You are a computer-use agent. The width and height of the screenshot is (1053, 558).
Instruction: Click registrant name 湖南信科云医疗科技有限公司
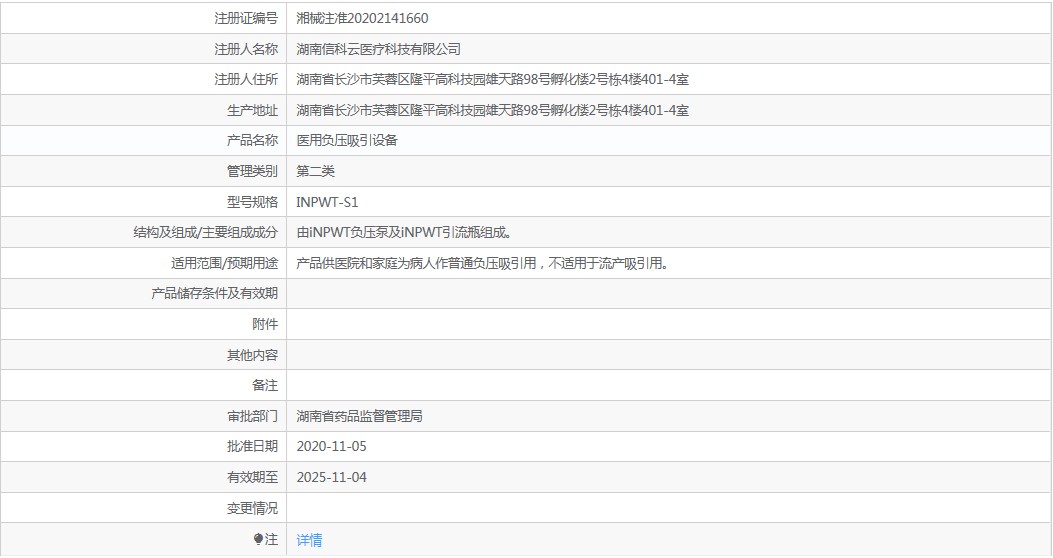378,49
